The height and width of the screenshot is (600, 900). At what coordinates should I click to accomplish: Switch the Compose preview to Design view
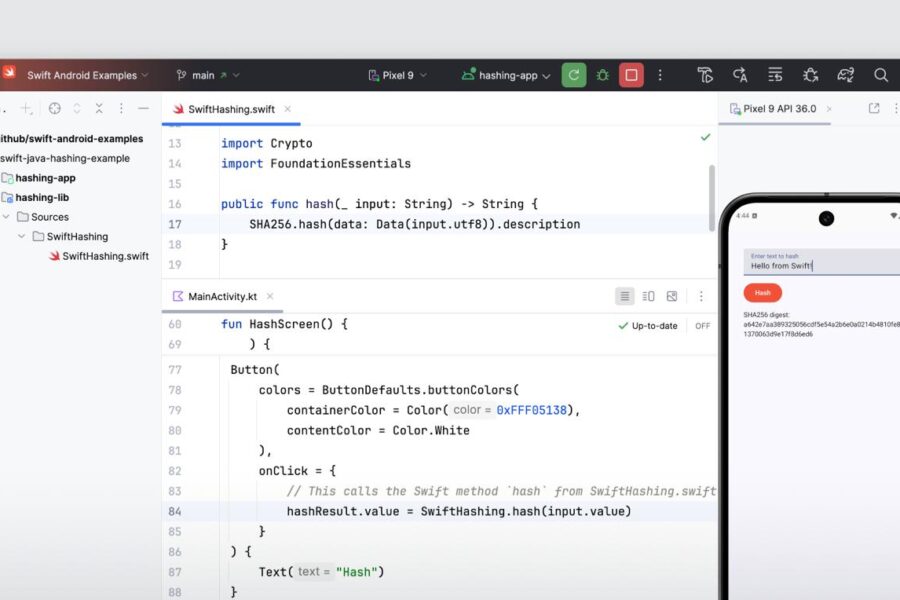pos(671,296)
